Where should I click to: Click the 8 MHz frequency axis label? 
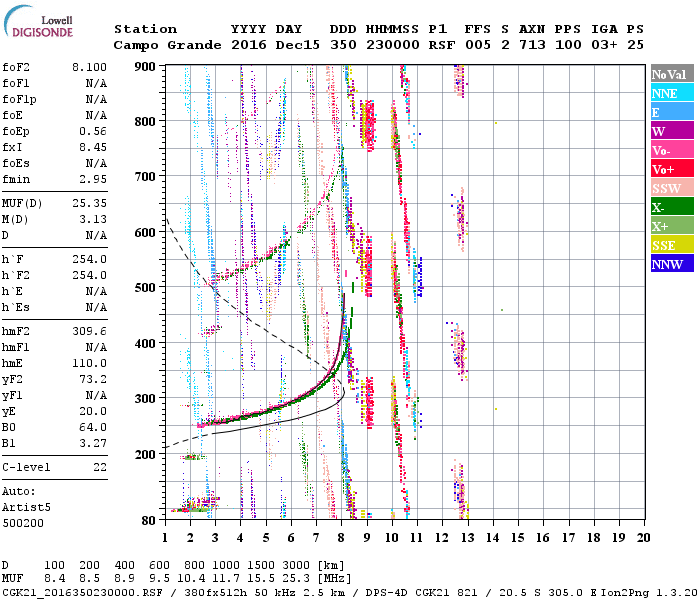pyautogui.click(x=342, y=537)
